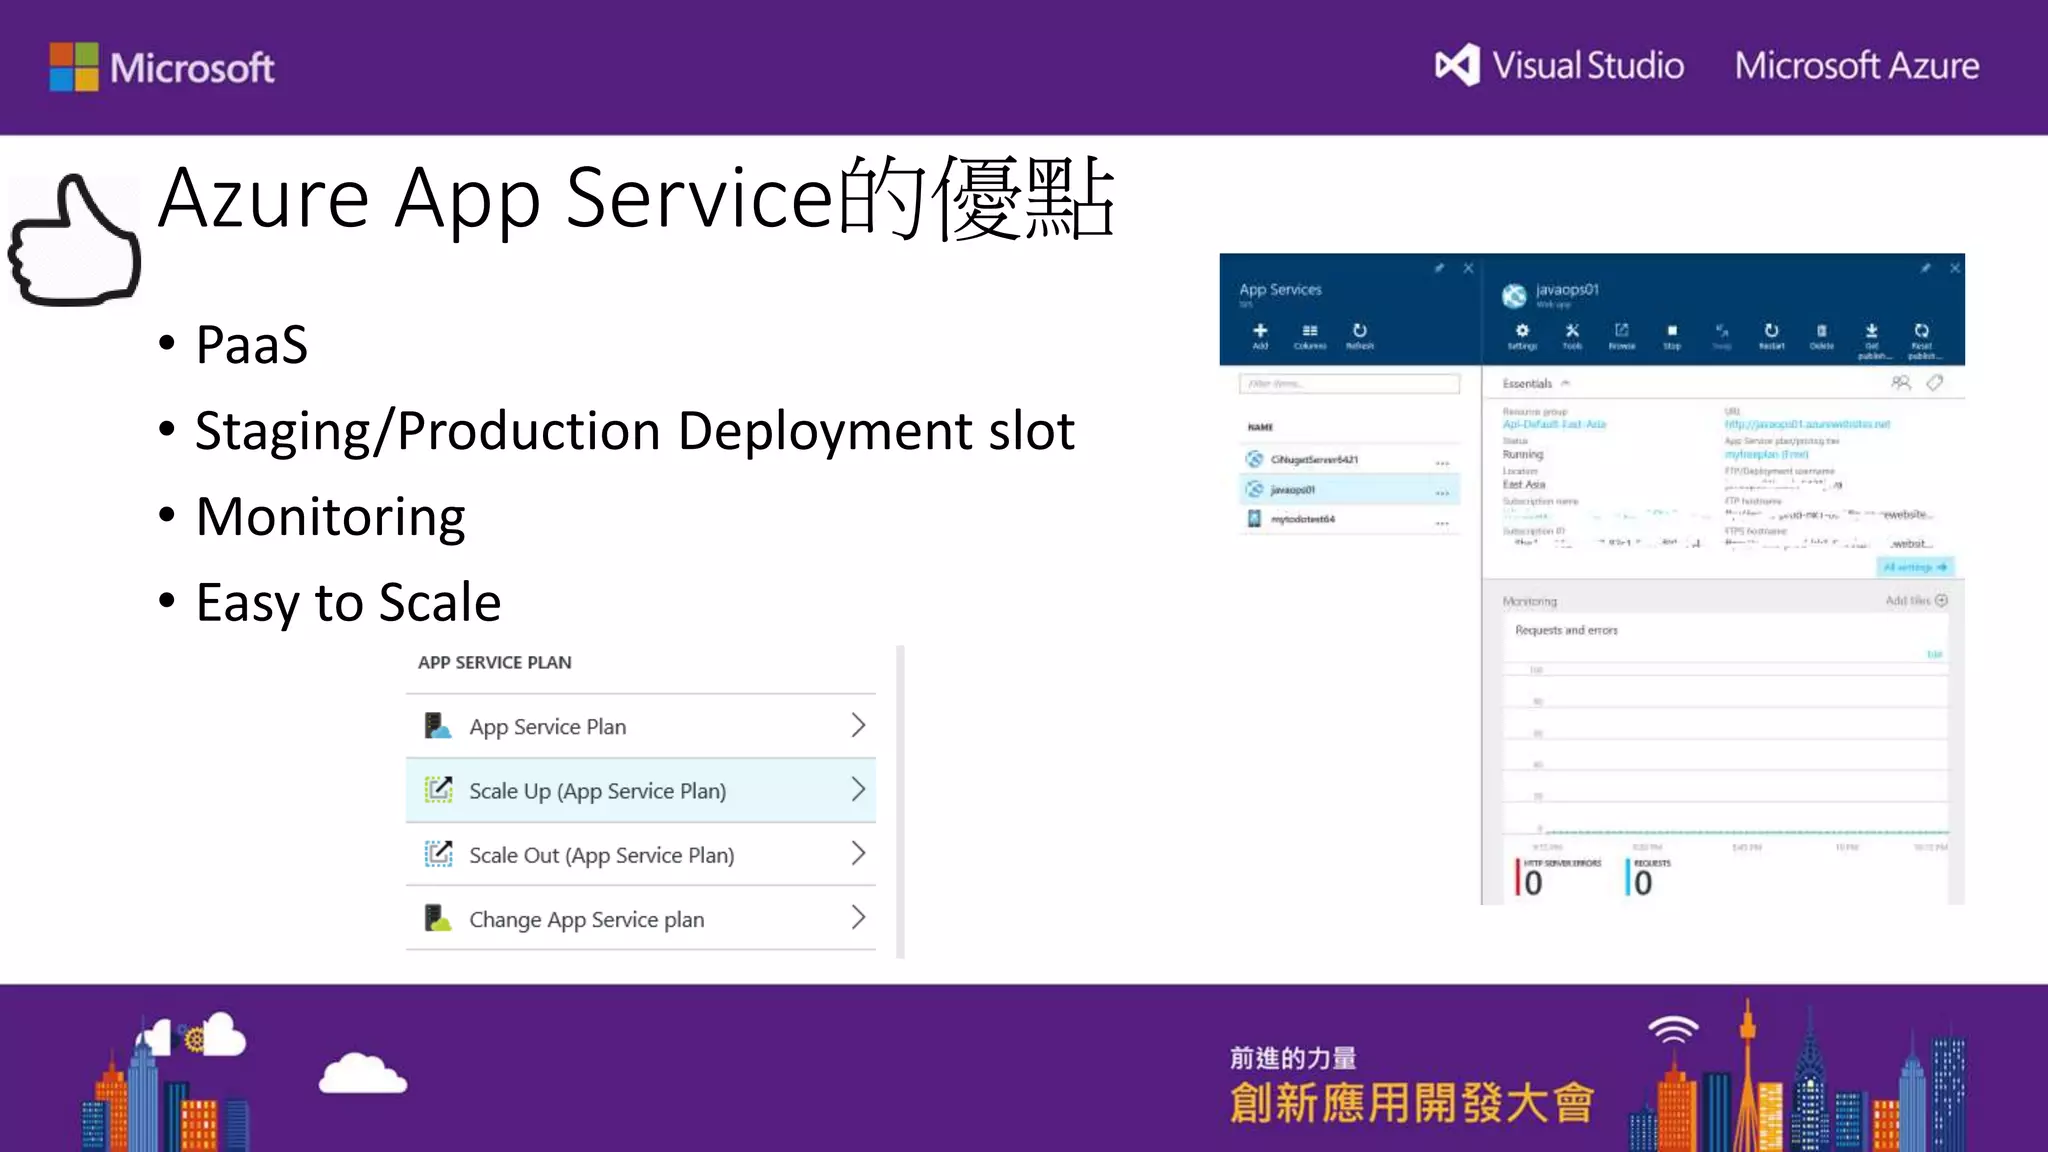
Task: Click the Change App Service plan icon
Action: pos(437,917)
